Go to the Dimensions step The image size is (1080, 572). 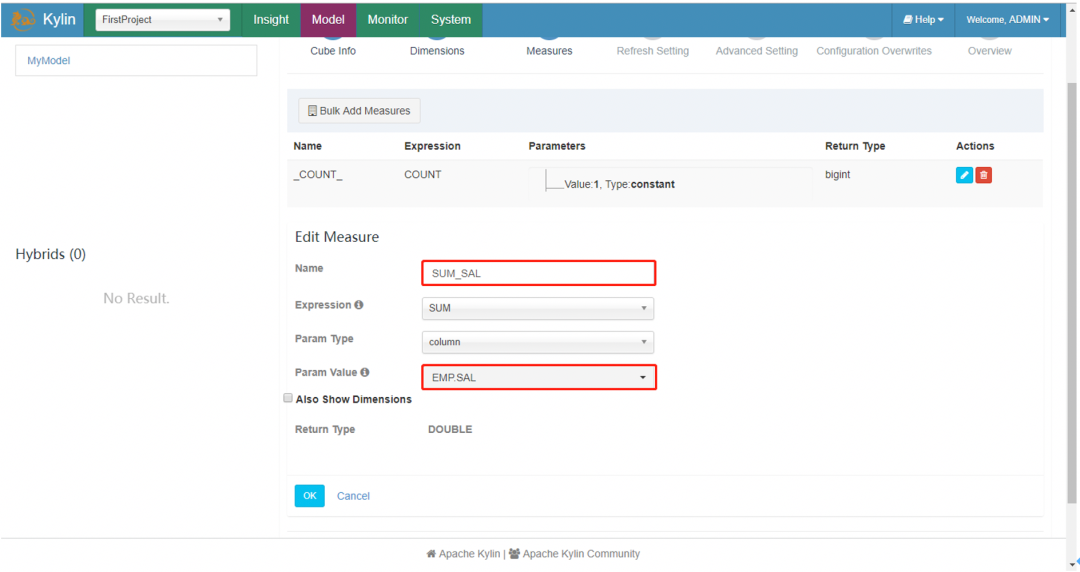(x=437, y=50)
